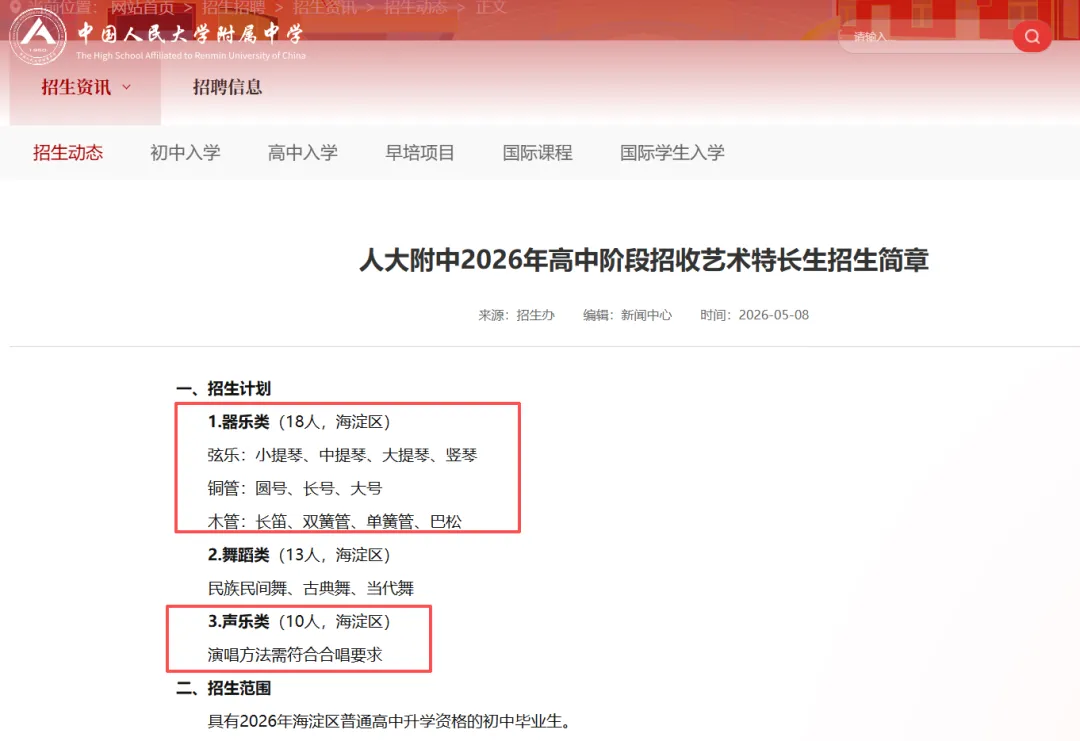This screenshot has width=1080, height=741.
Task: Open the 招聘信息 main menu item
Action: tap(227, 87)
